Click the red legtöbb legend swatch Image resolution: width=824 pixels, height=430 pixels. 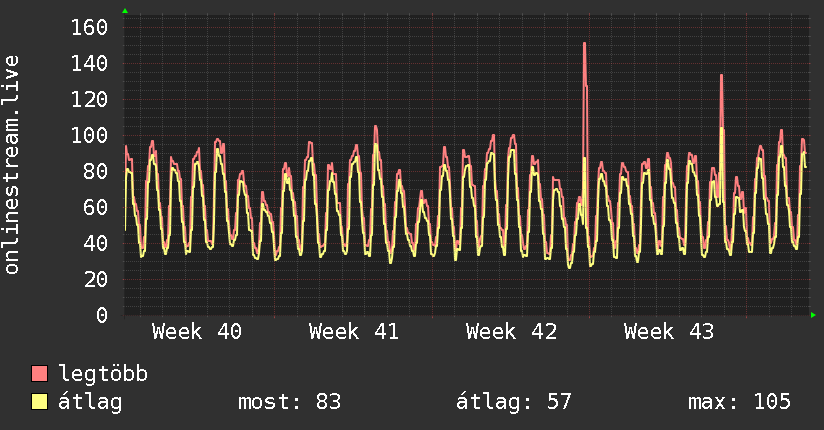[40, 374]
